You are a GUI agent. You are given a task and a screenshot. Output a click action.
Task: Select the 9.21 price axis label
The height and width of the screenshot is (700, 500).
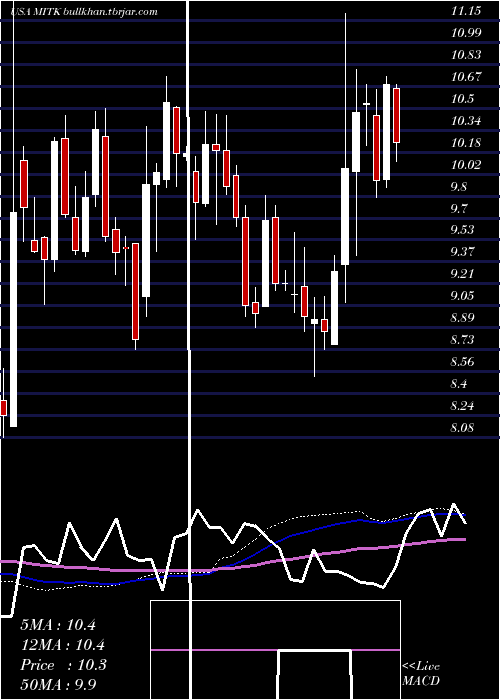coord(462,273)
